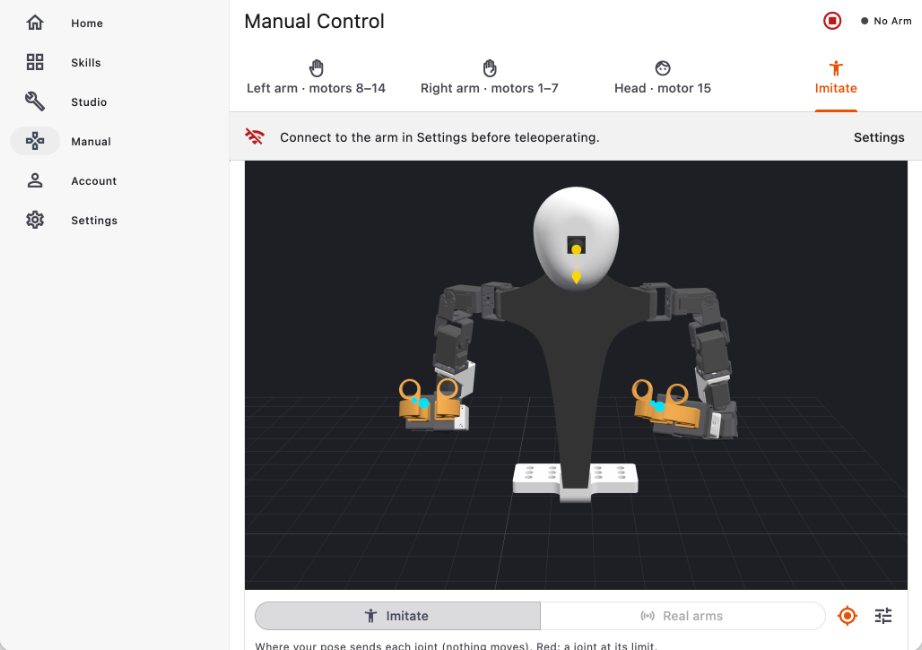Click the Studio wrench icon
Viewport: 922px width, 650px height.
(x=35, y=101)
